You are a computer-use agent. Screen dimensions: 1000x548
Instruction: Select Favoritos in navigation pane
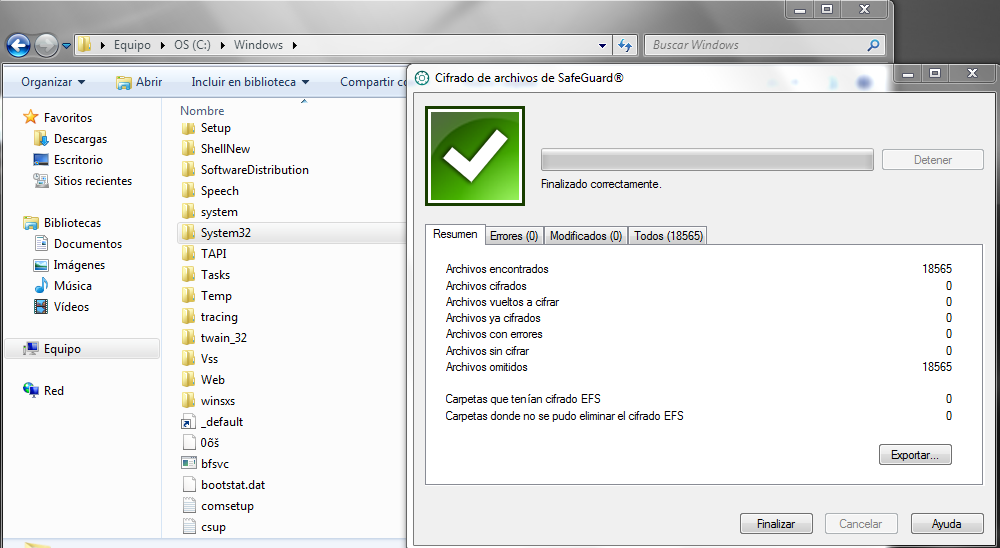point(68,117)
